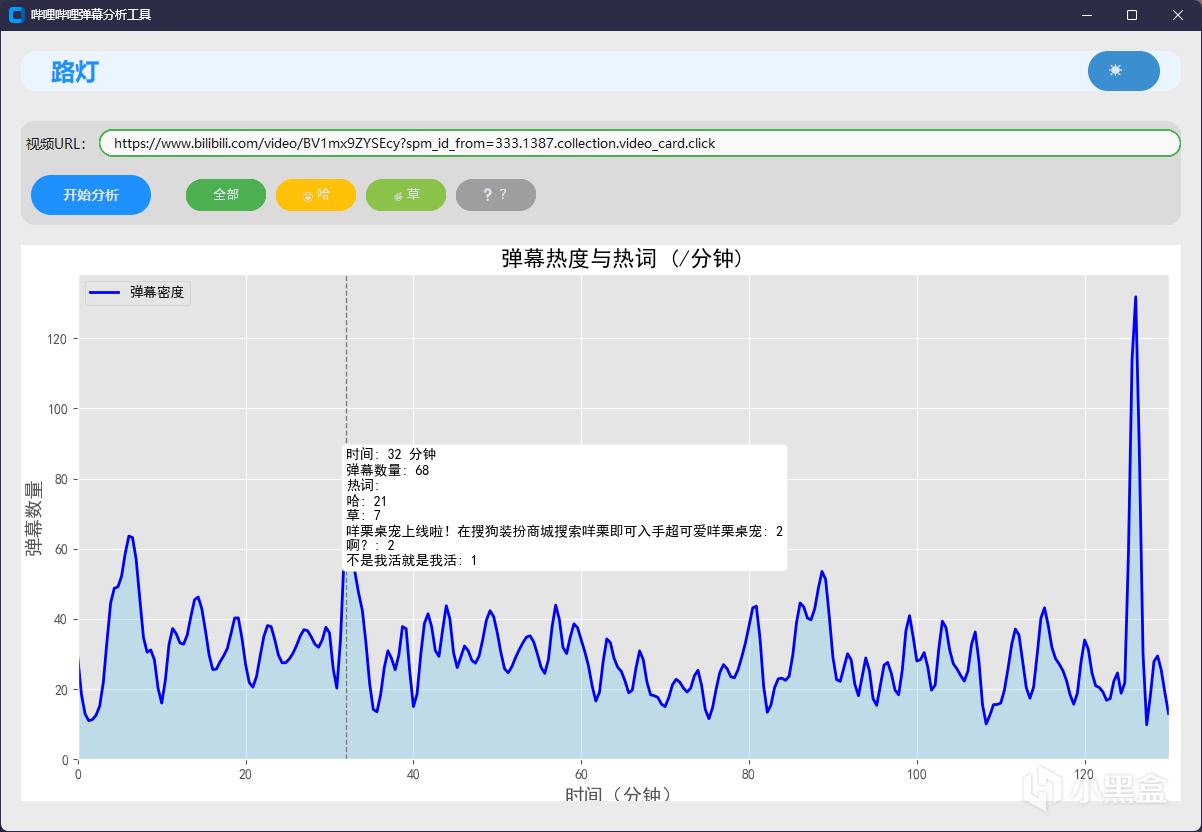Click the 开始分析 button
This screenshot has width=1202, height=832.
pyautogui.click(x=91, y=195)
